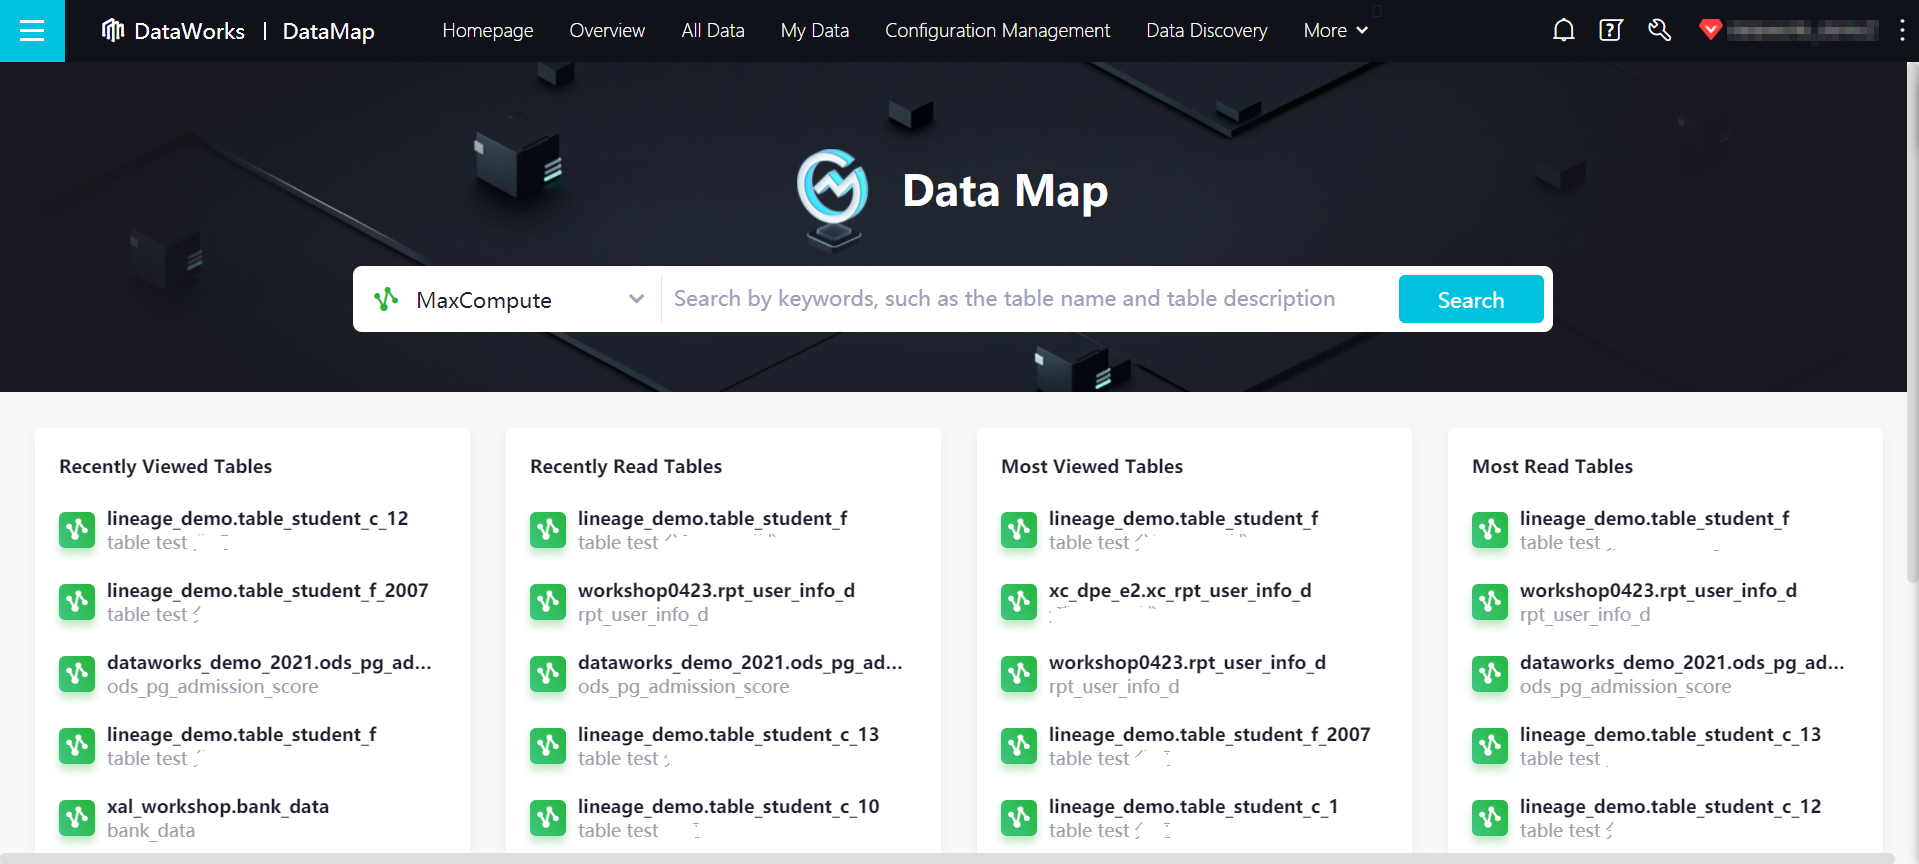This screenshot has height=864, width=1919.
Task: Open the All Data tab
Action: 712,31
